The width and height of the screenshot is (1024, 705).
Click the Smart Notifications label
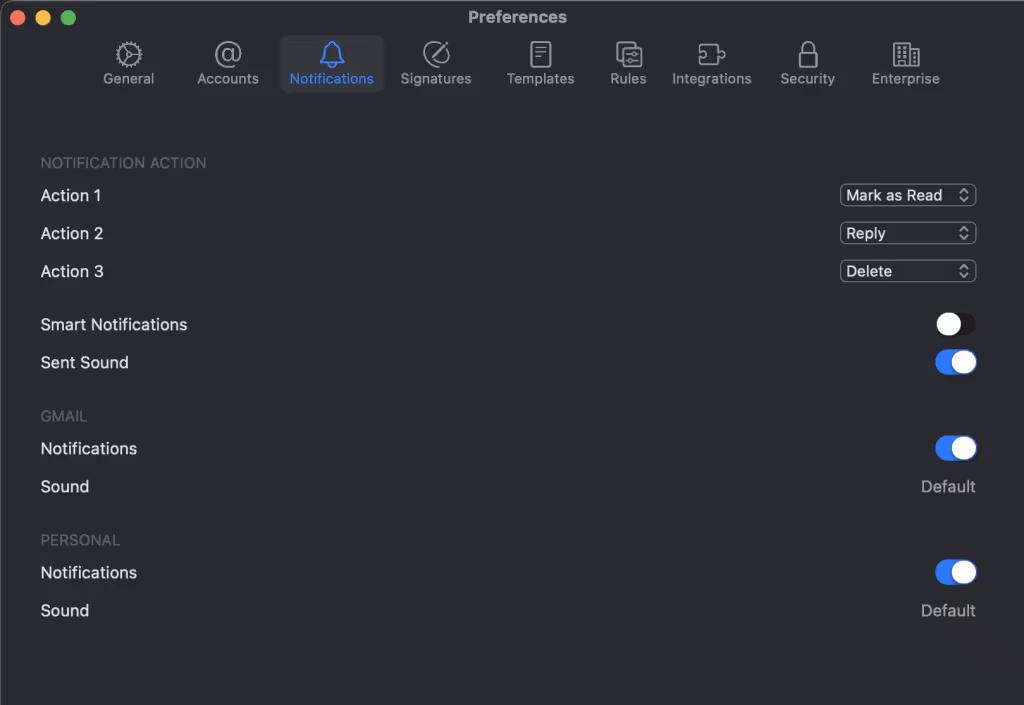[114, 324]
